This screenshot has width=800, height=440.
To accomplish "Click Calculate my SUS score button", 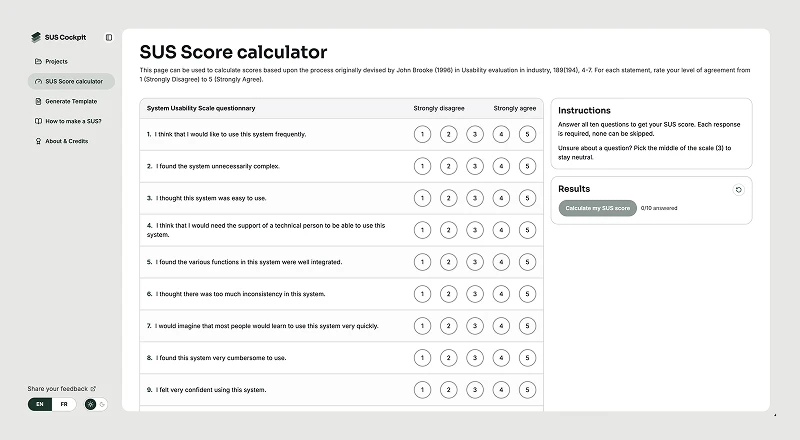I will point(597,208).
